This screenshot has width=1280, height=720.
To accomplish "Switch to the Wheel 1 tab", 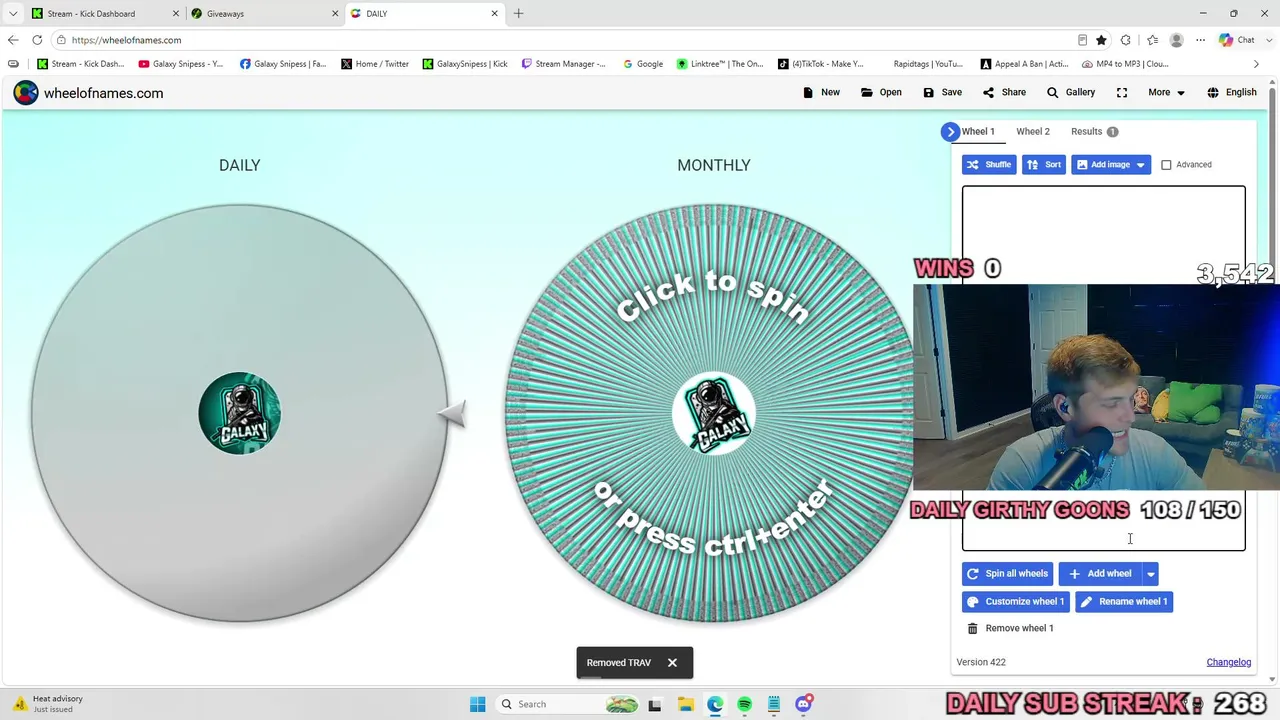I will point(978,132).
